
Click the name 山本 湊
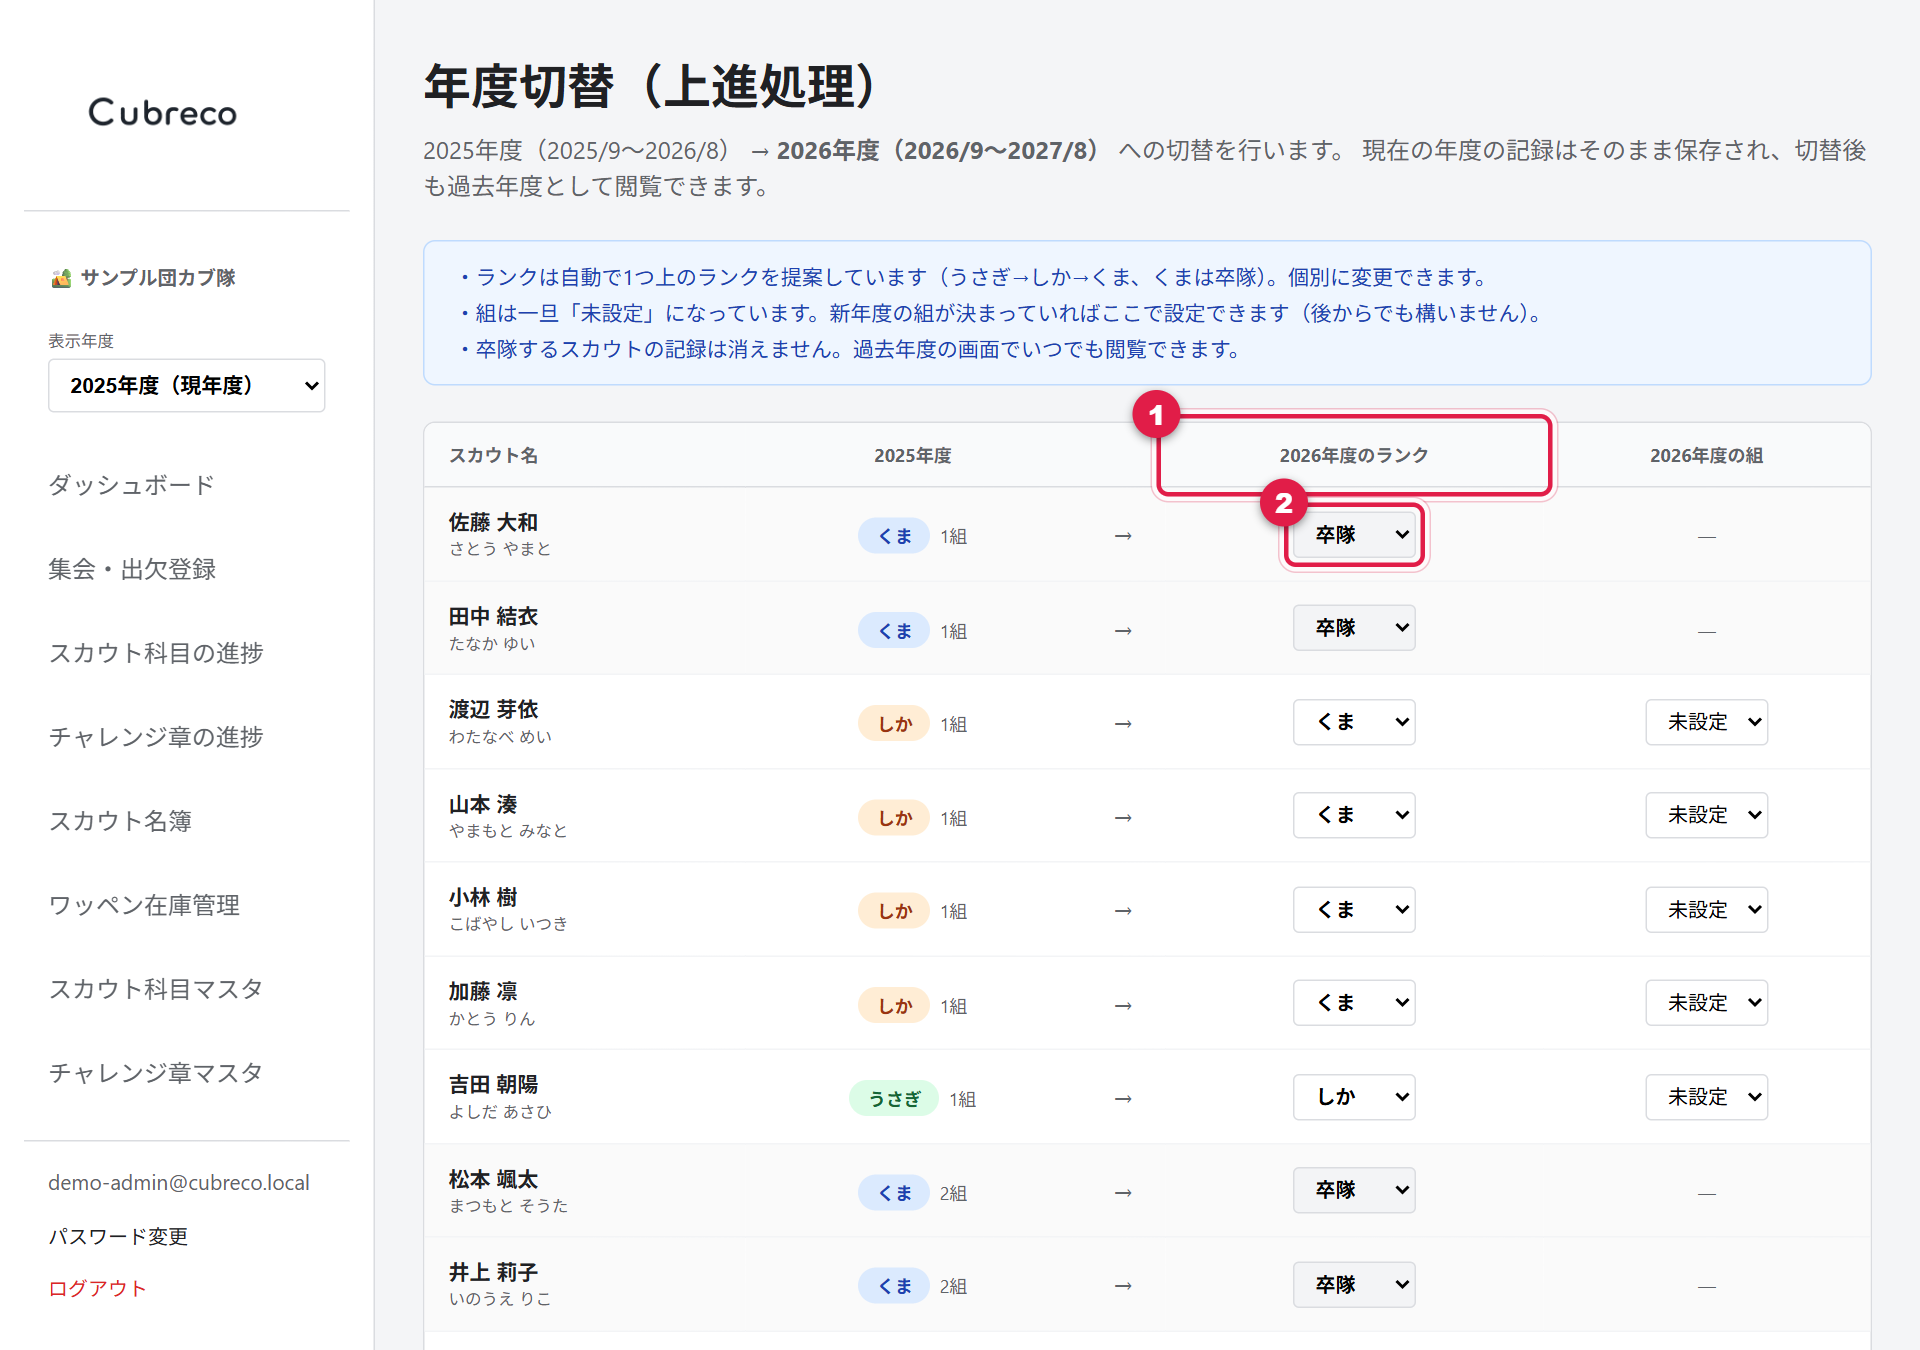tap(483, 804)
